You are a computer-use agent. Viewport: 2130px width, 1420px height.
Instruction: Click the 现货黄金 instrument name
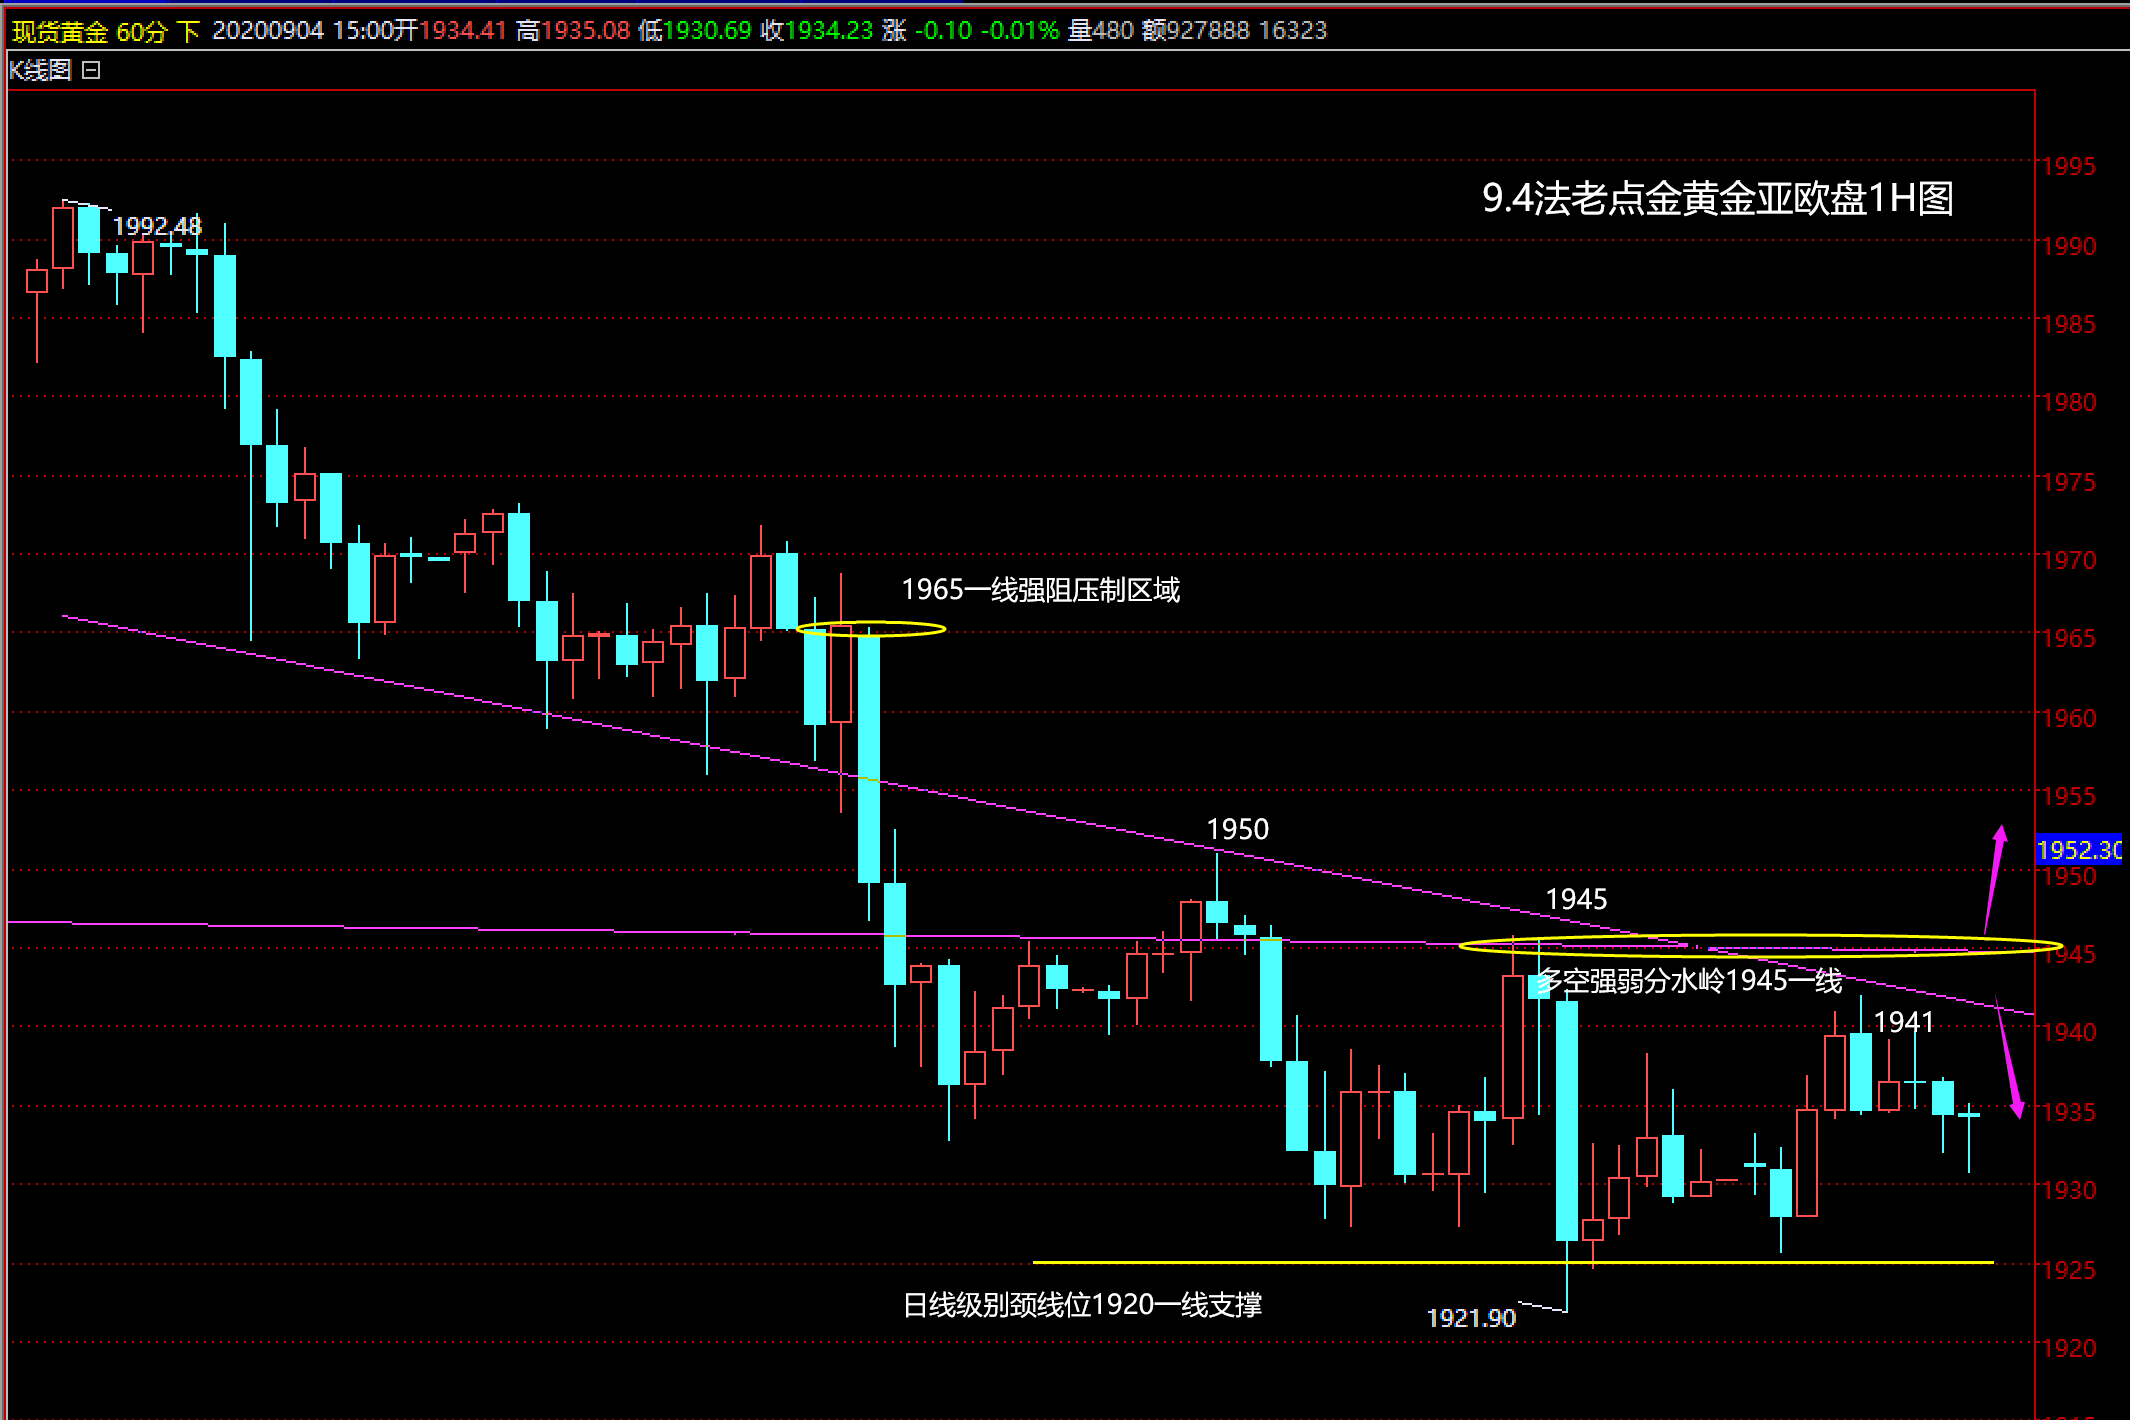(59, 31)
